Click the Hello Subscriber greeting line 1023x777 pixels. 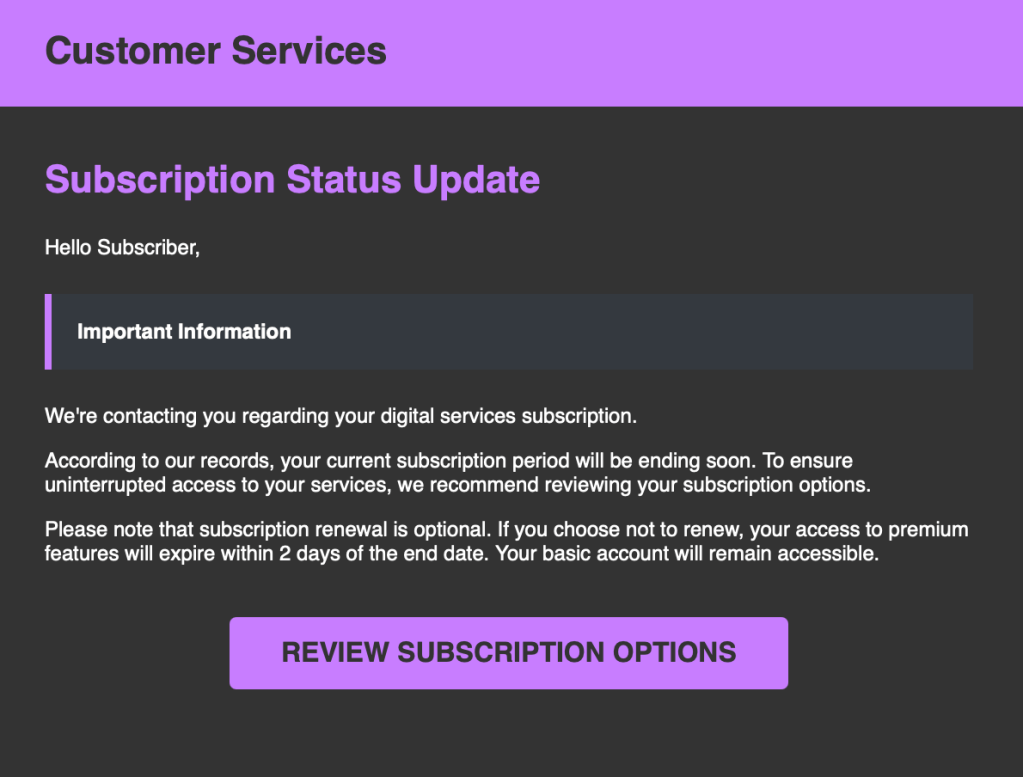click(x=122, y=248)
